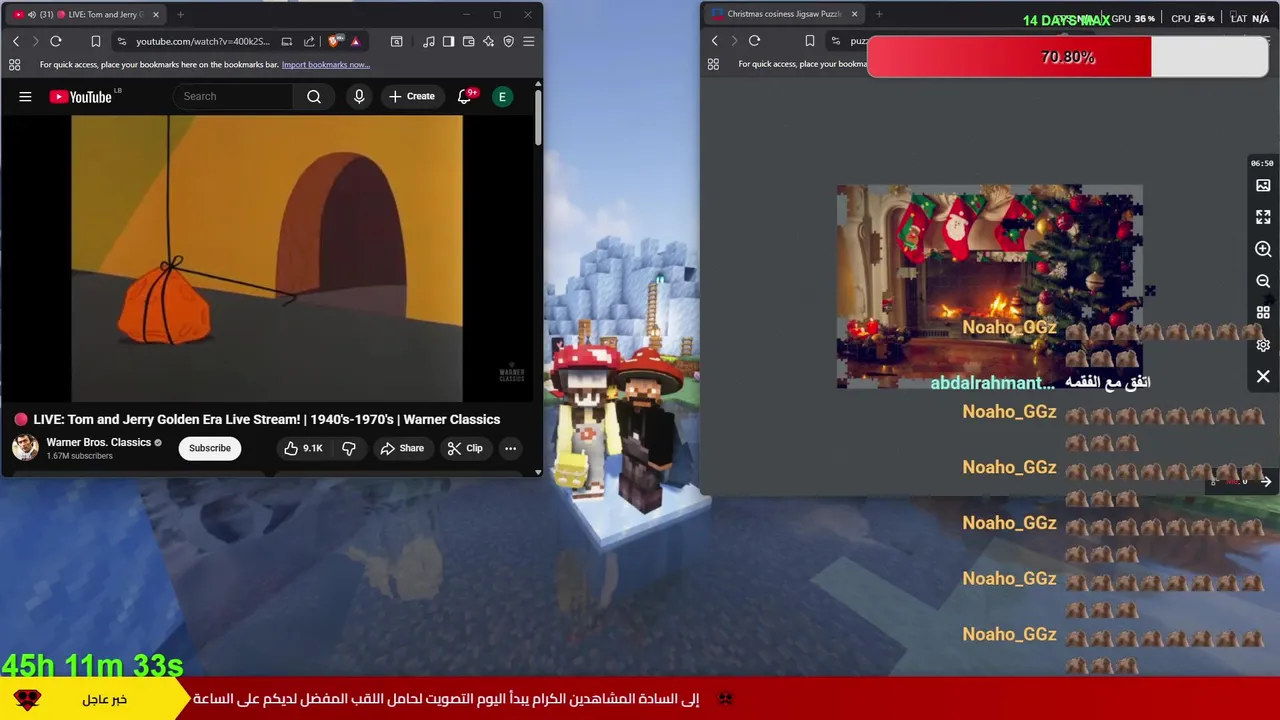Screen dimensions: 1280x720
Task: Open the account avatar E menu
Action: pos(502,96)
